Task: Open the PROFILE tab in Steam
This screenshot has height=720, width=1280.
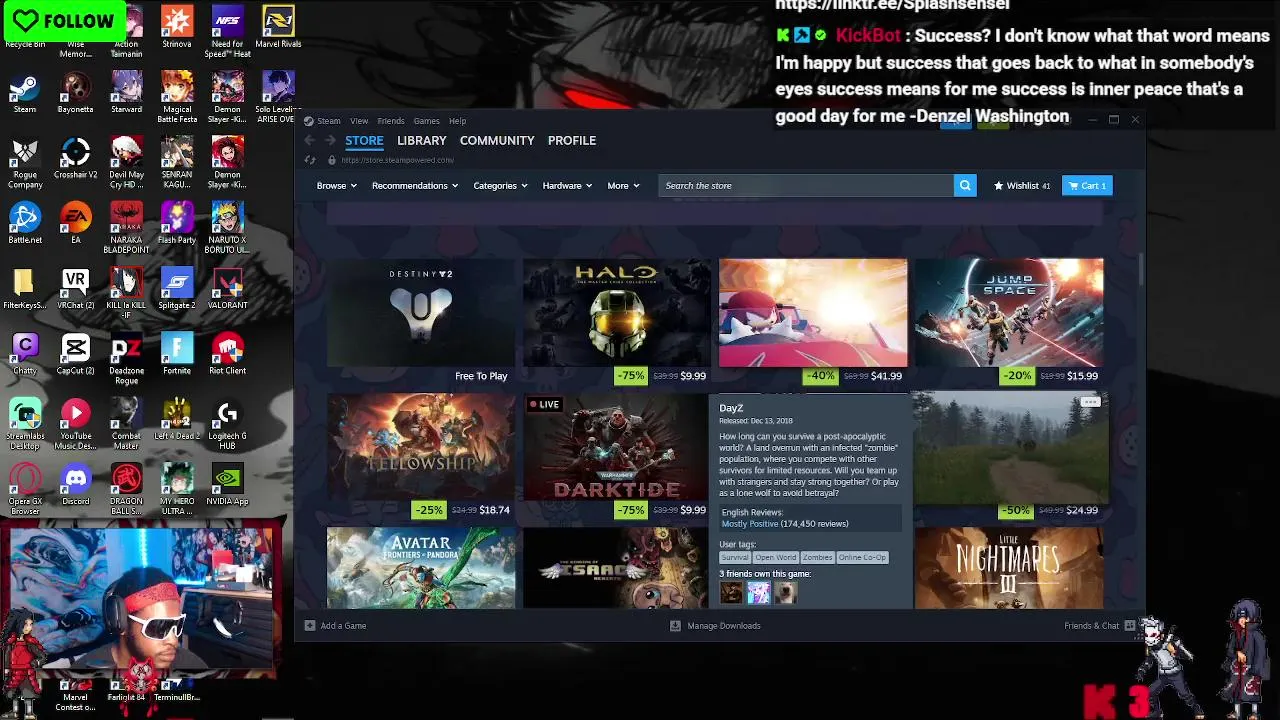Action: click(x=572, y=140)
